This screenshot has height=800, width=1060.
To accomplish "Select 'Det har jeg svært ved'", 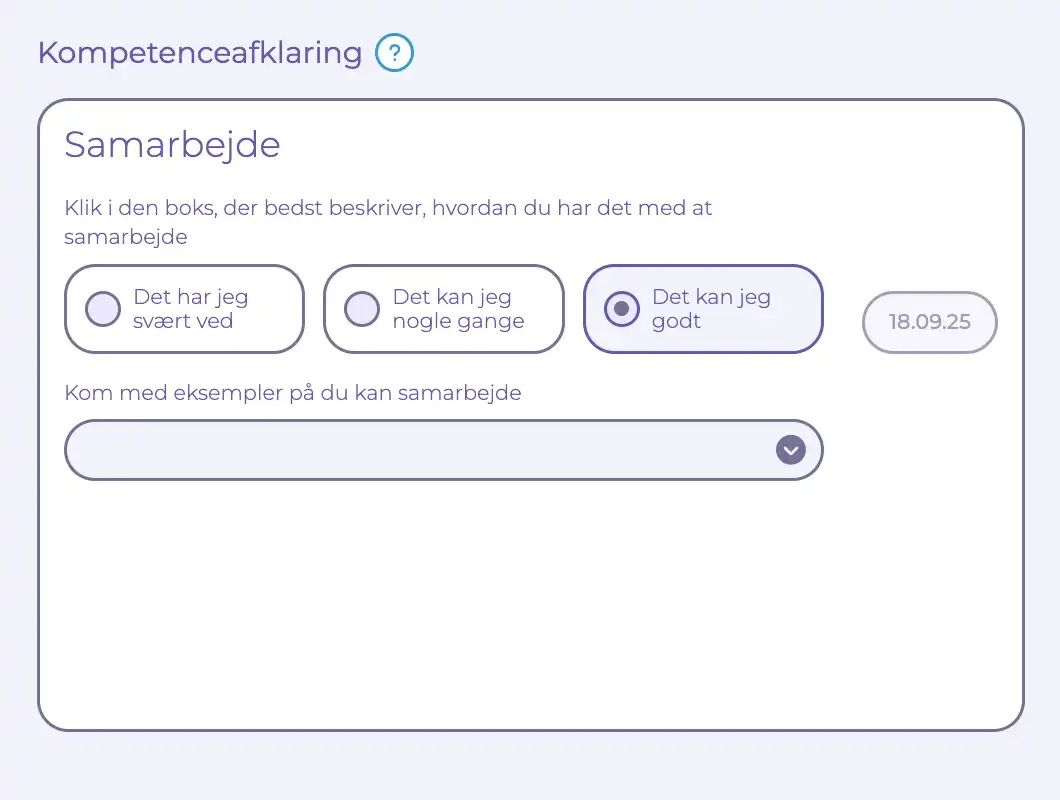I will 184,309.
